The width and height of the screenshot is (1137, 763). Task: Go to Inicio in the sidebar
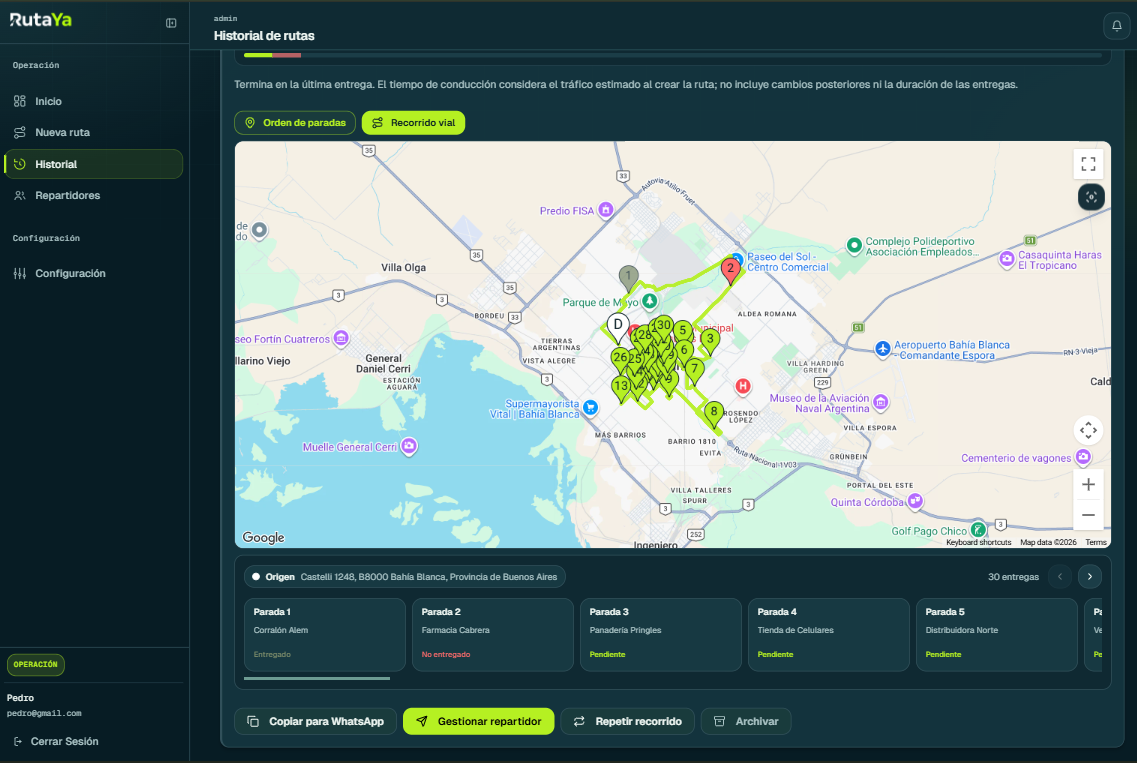click(94, 102)
